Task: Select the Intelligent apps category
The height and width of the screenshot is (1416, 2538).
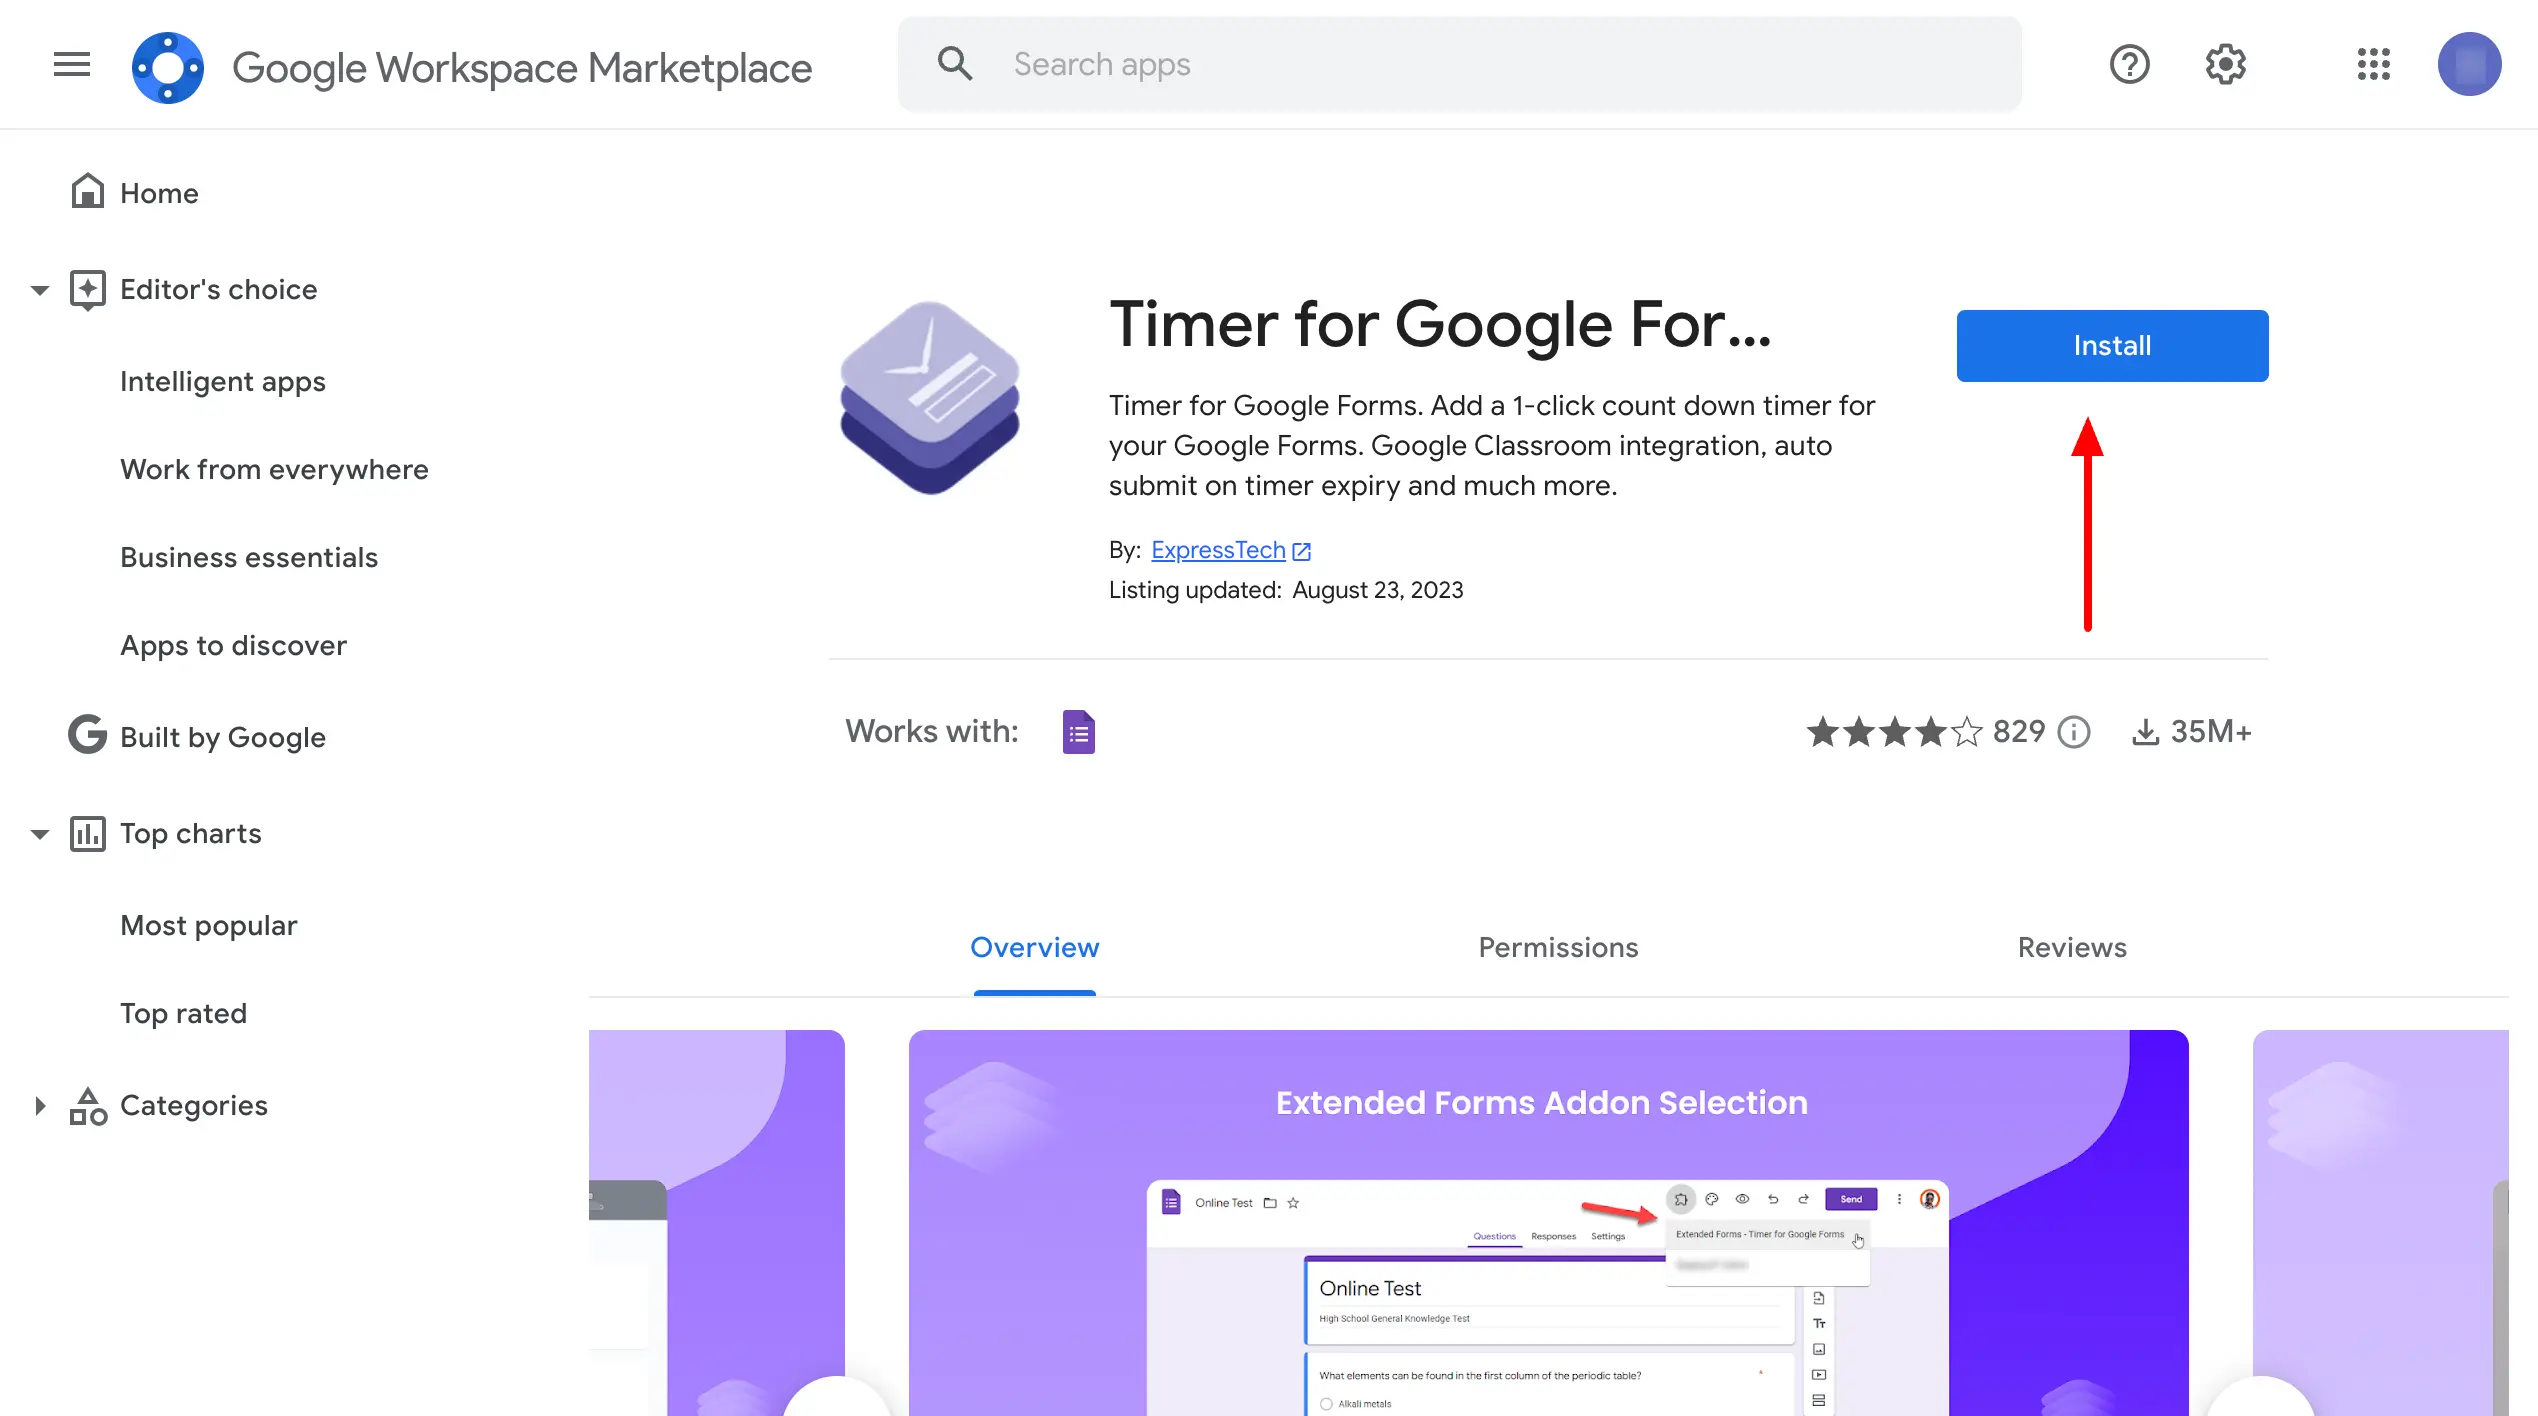Action: tap(221, 382)
